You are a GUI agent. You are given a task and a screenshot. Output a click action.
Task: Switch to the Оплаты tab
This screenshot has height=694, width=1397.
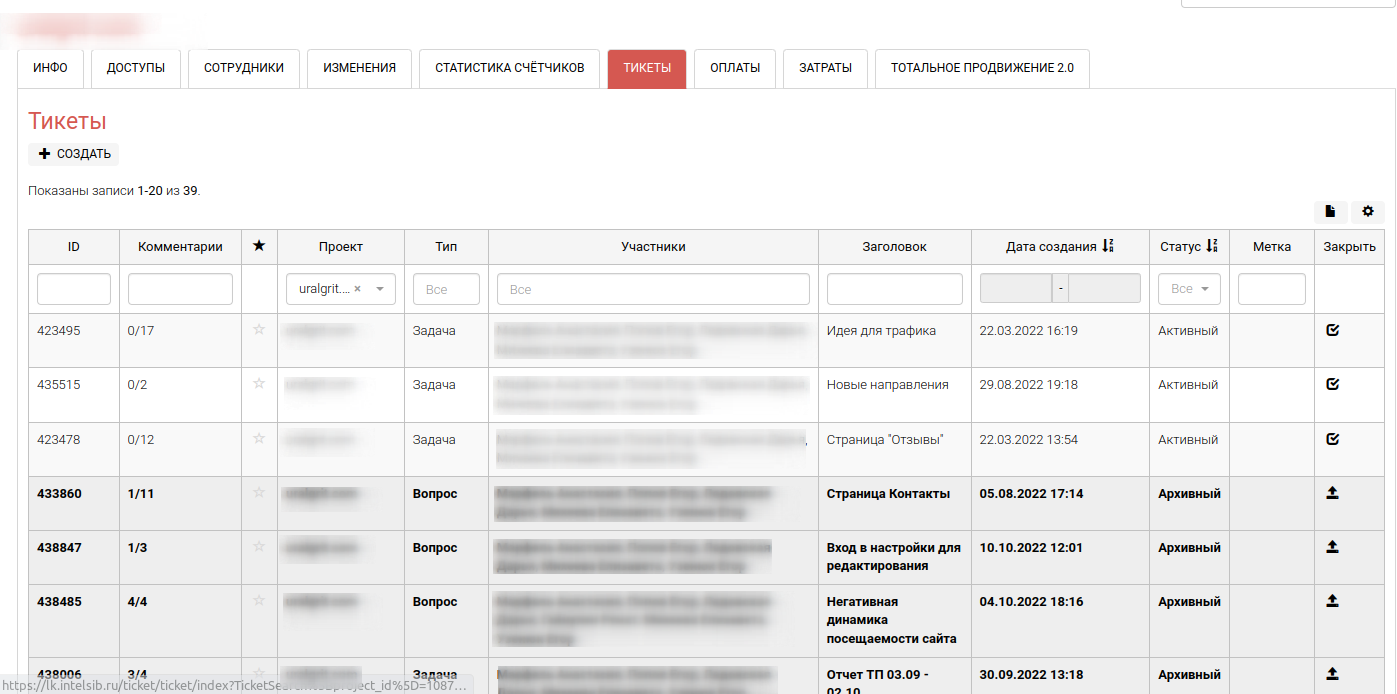coord(735,68)
